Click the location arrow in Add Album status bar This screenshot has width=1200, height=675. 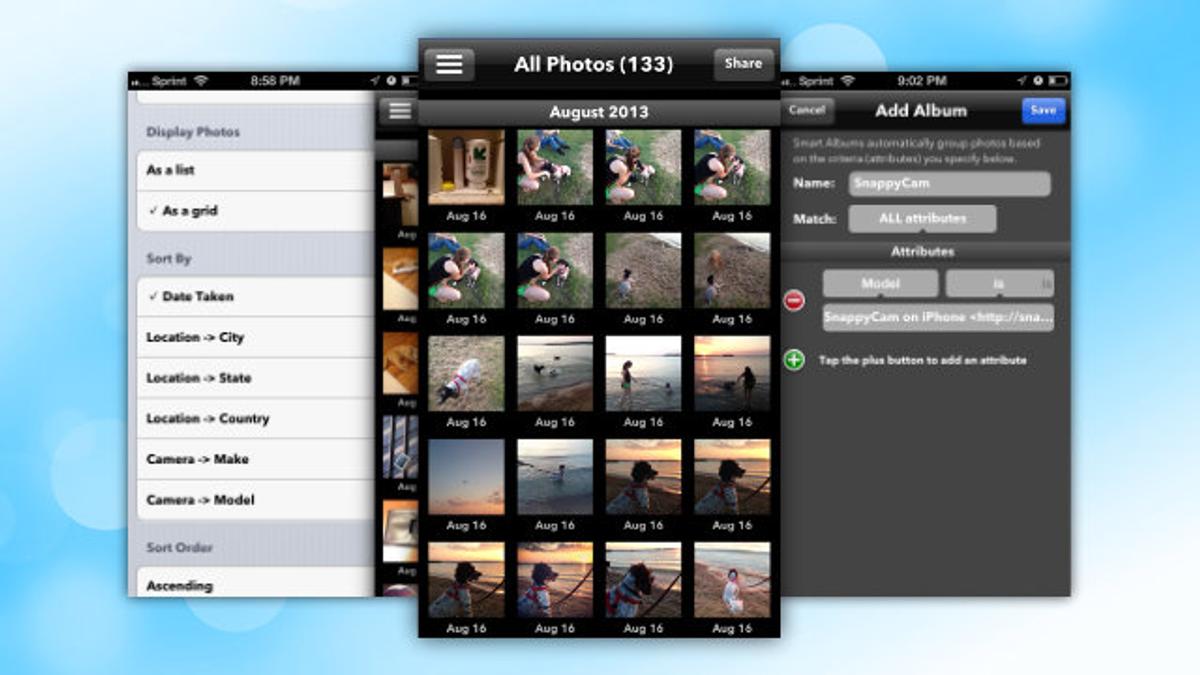(1023, 80)
